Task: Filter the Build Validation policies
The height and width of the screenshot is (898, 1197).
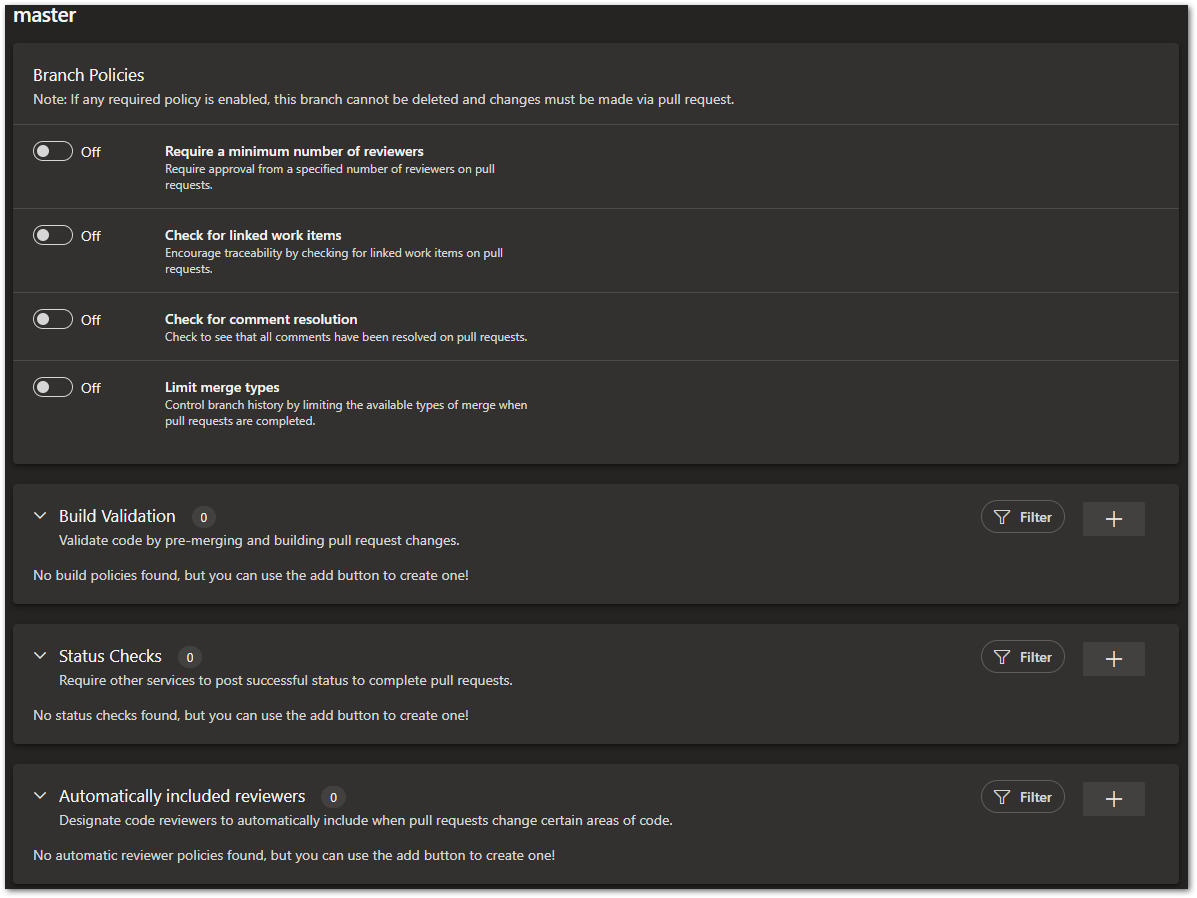Action: point(1022,517)
